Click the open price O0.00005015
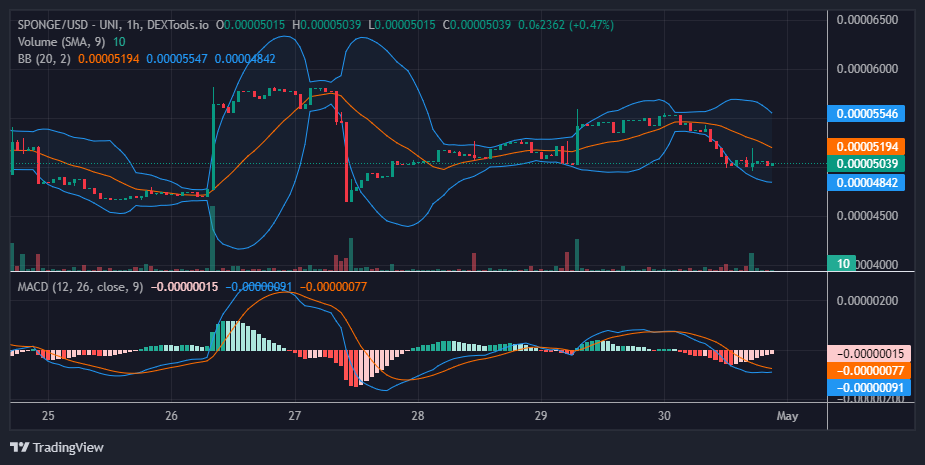 [250, 25]
